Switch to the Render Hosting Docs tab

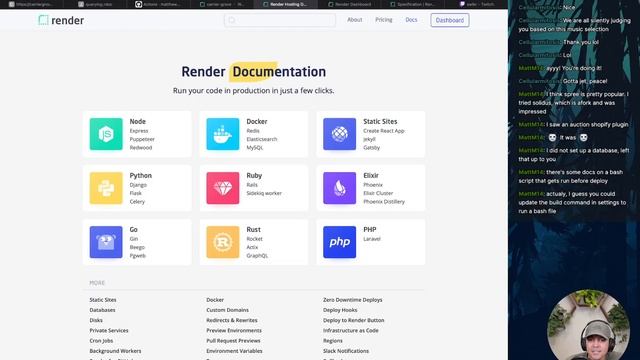[286, 4]
